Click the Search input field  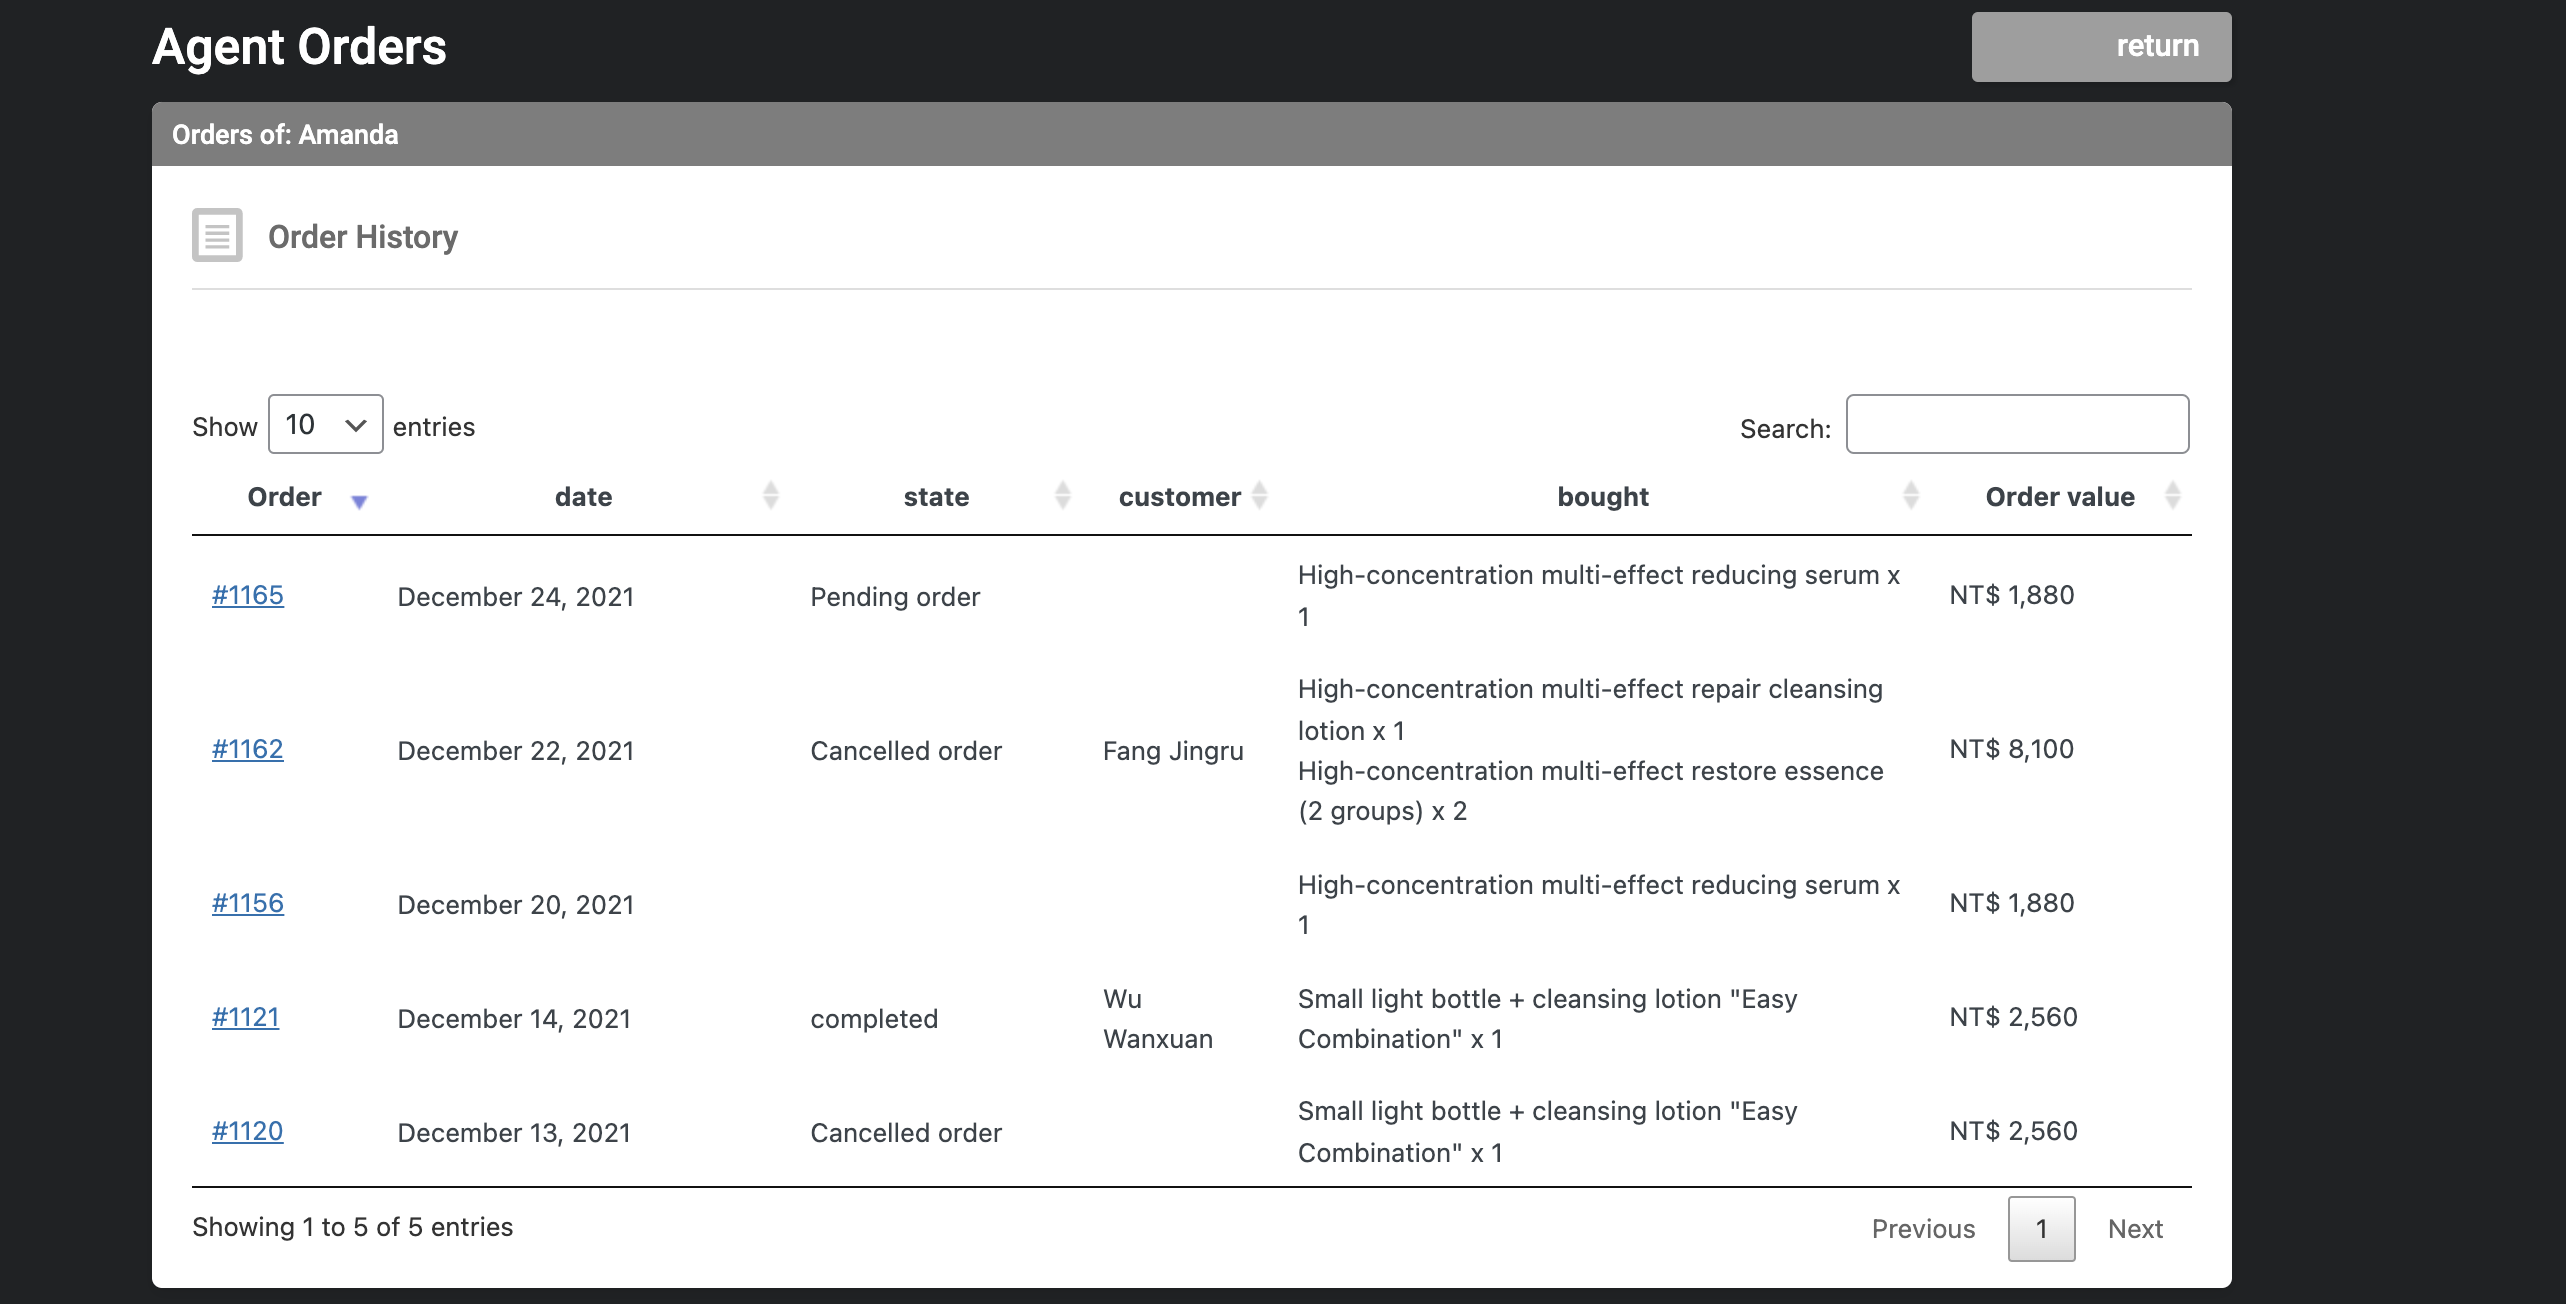point(2017,424)
